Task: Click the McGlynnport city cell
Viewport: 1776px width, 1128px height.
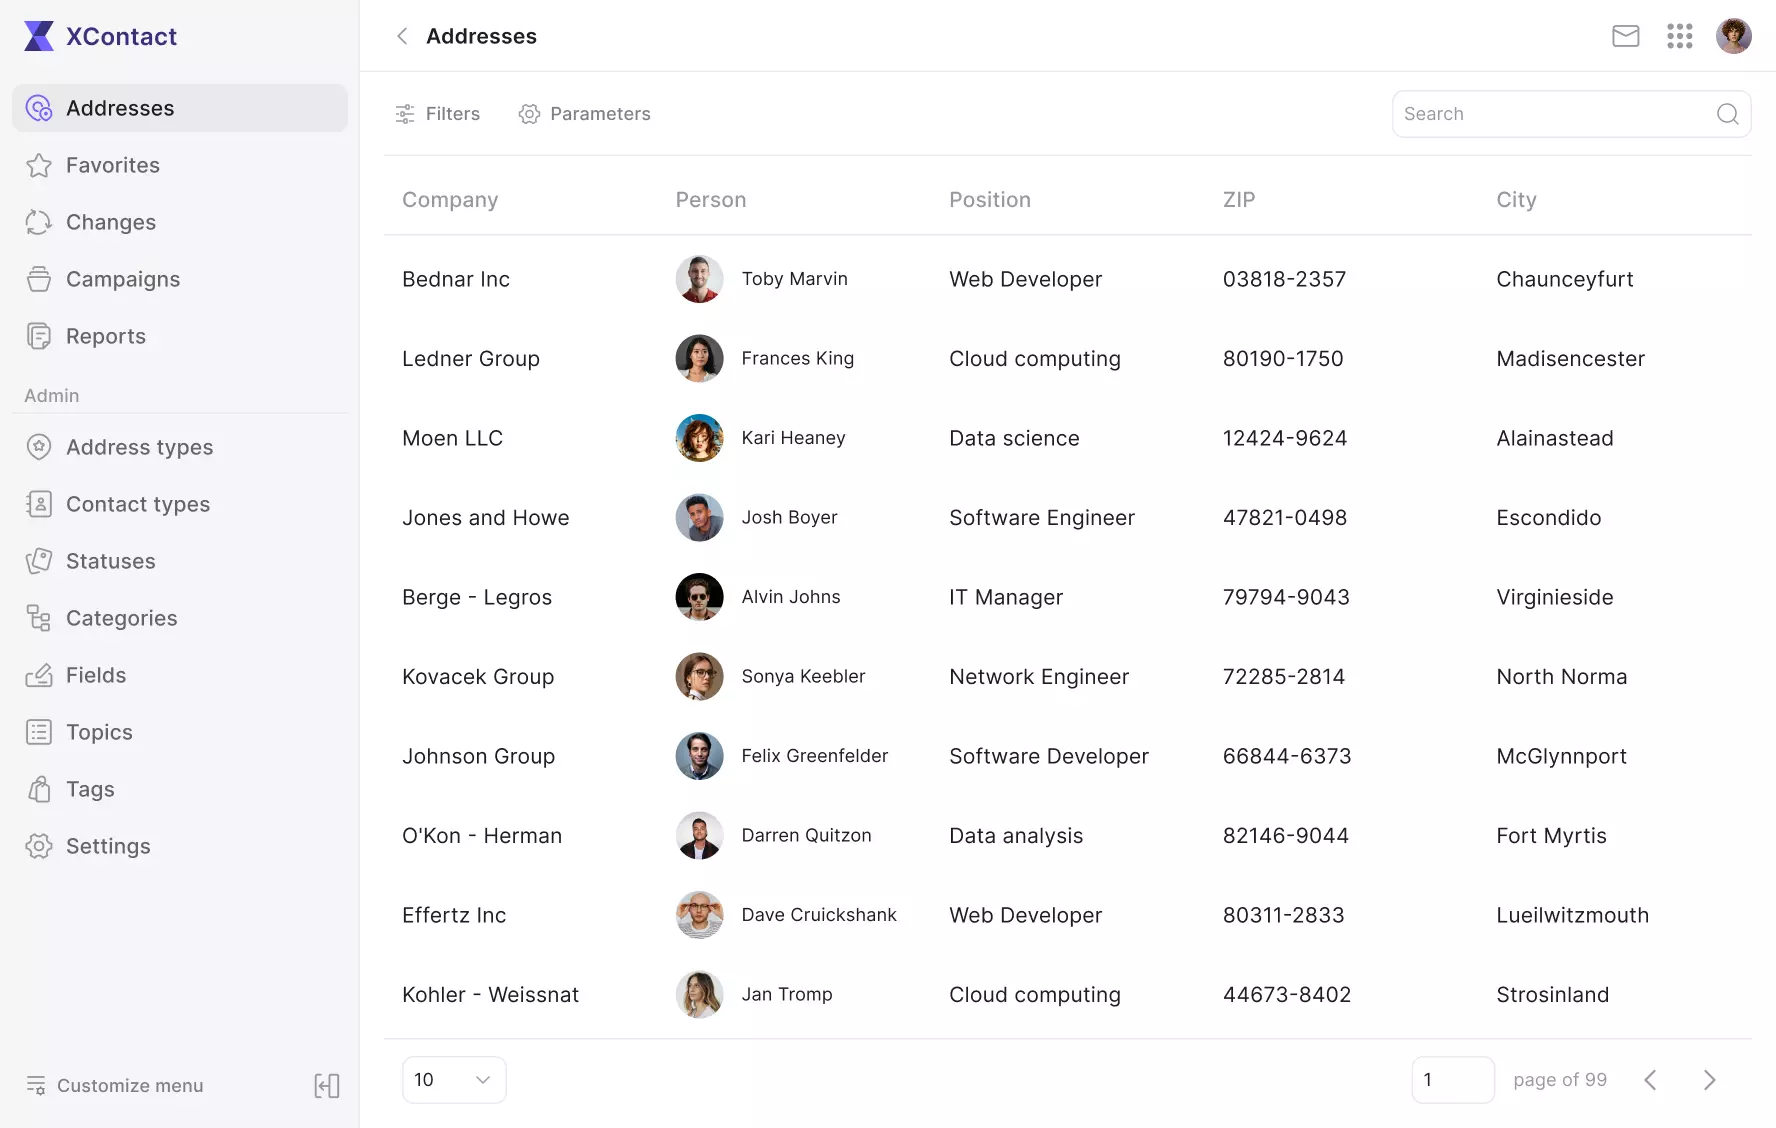Action: click(1561, 756)
